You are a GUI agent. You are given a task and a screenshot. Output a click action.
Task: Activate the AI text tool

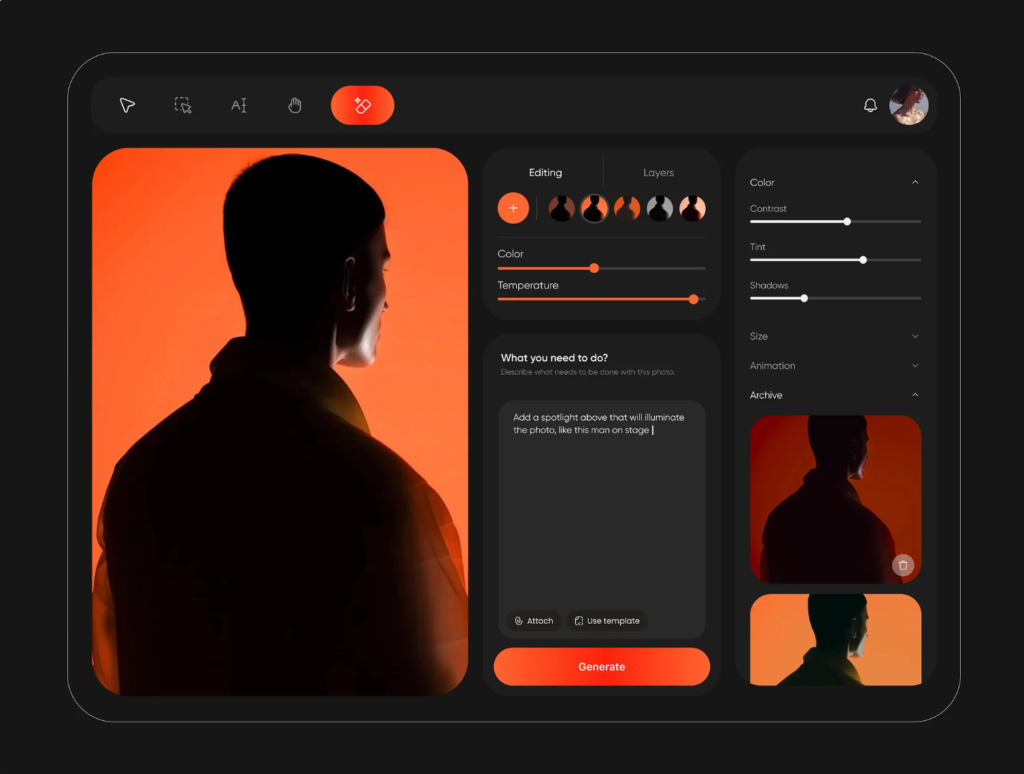click(x=239, y=105)
